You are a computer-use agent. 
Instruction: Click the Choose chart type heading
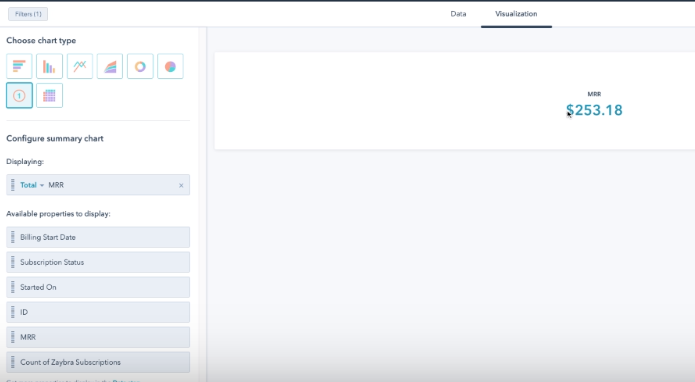pos(41,40)
